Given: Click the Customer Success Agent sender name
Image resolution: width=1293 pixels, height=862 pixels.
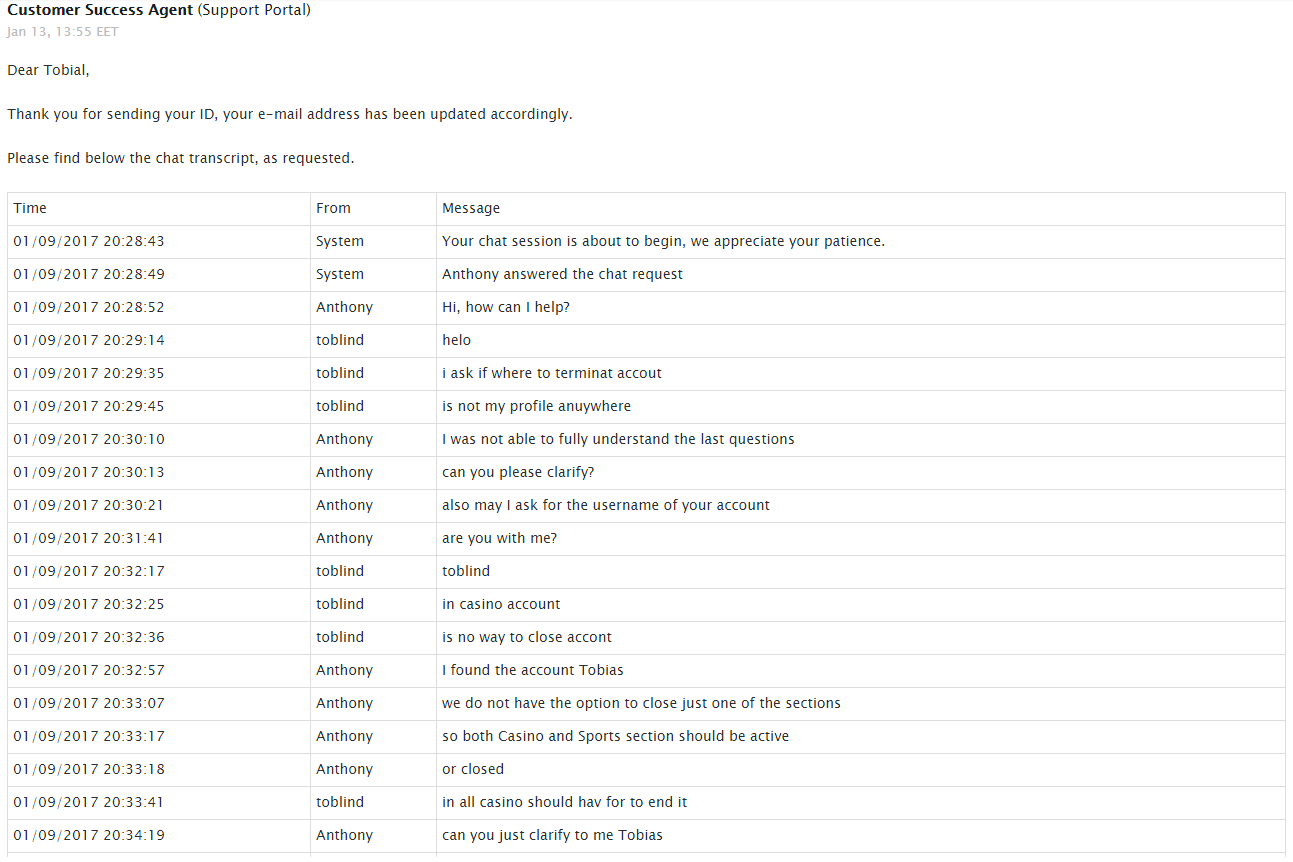Looking at the screenshot, I should [x=100, y=10].
